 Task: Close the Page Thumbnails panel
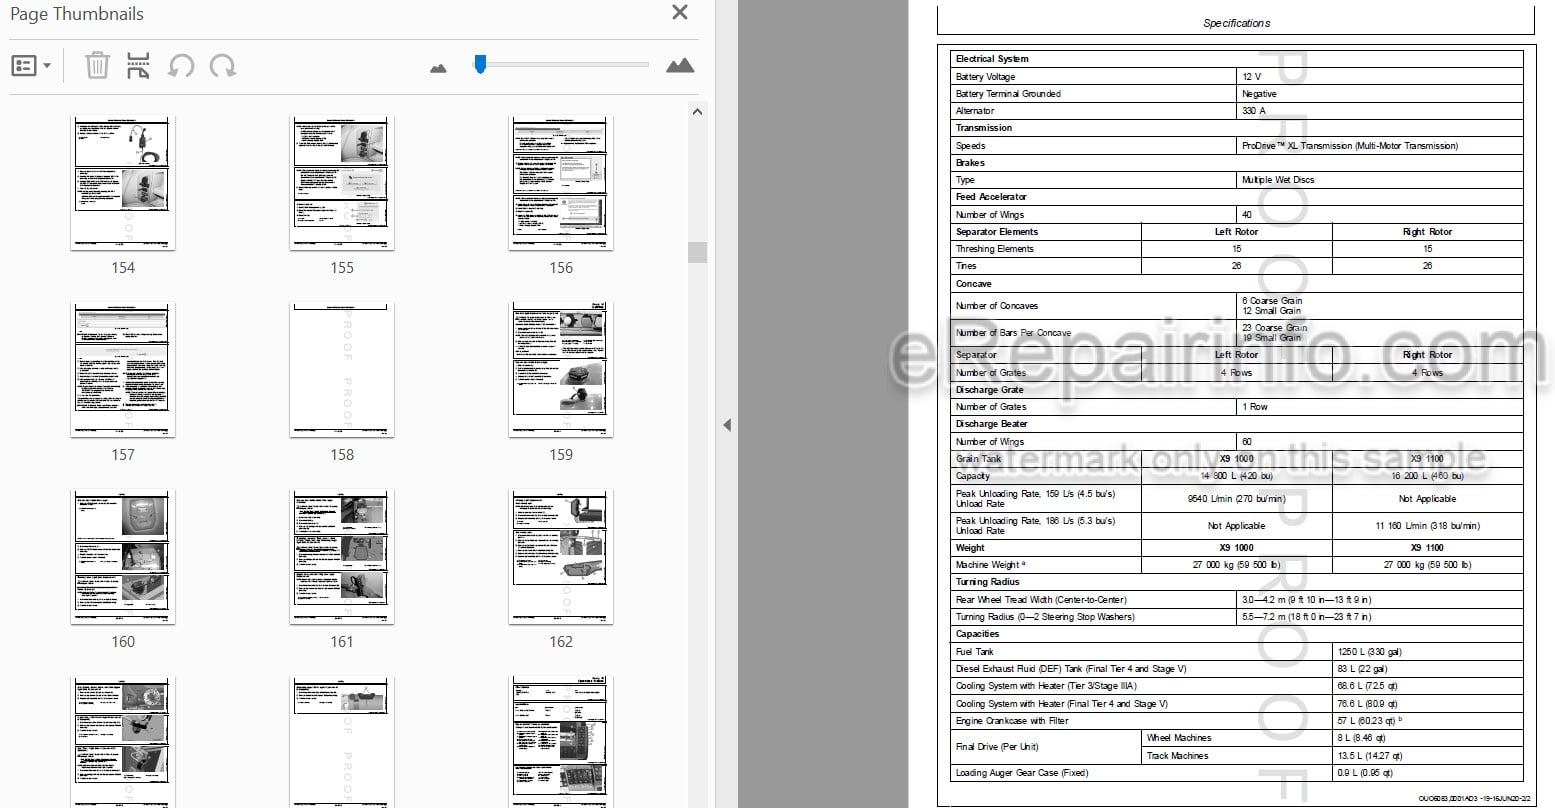click(680, 13)
